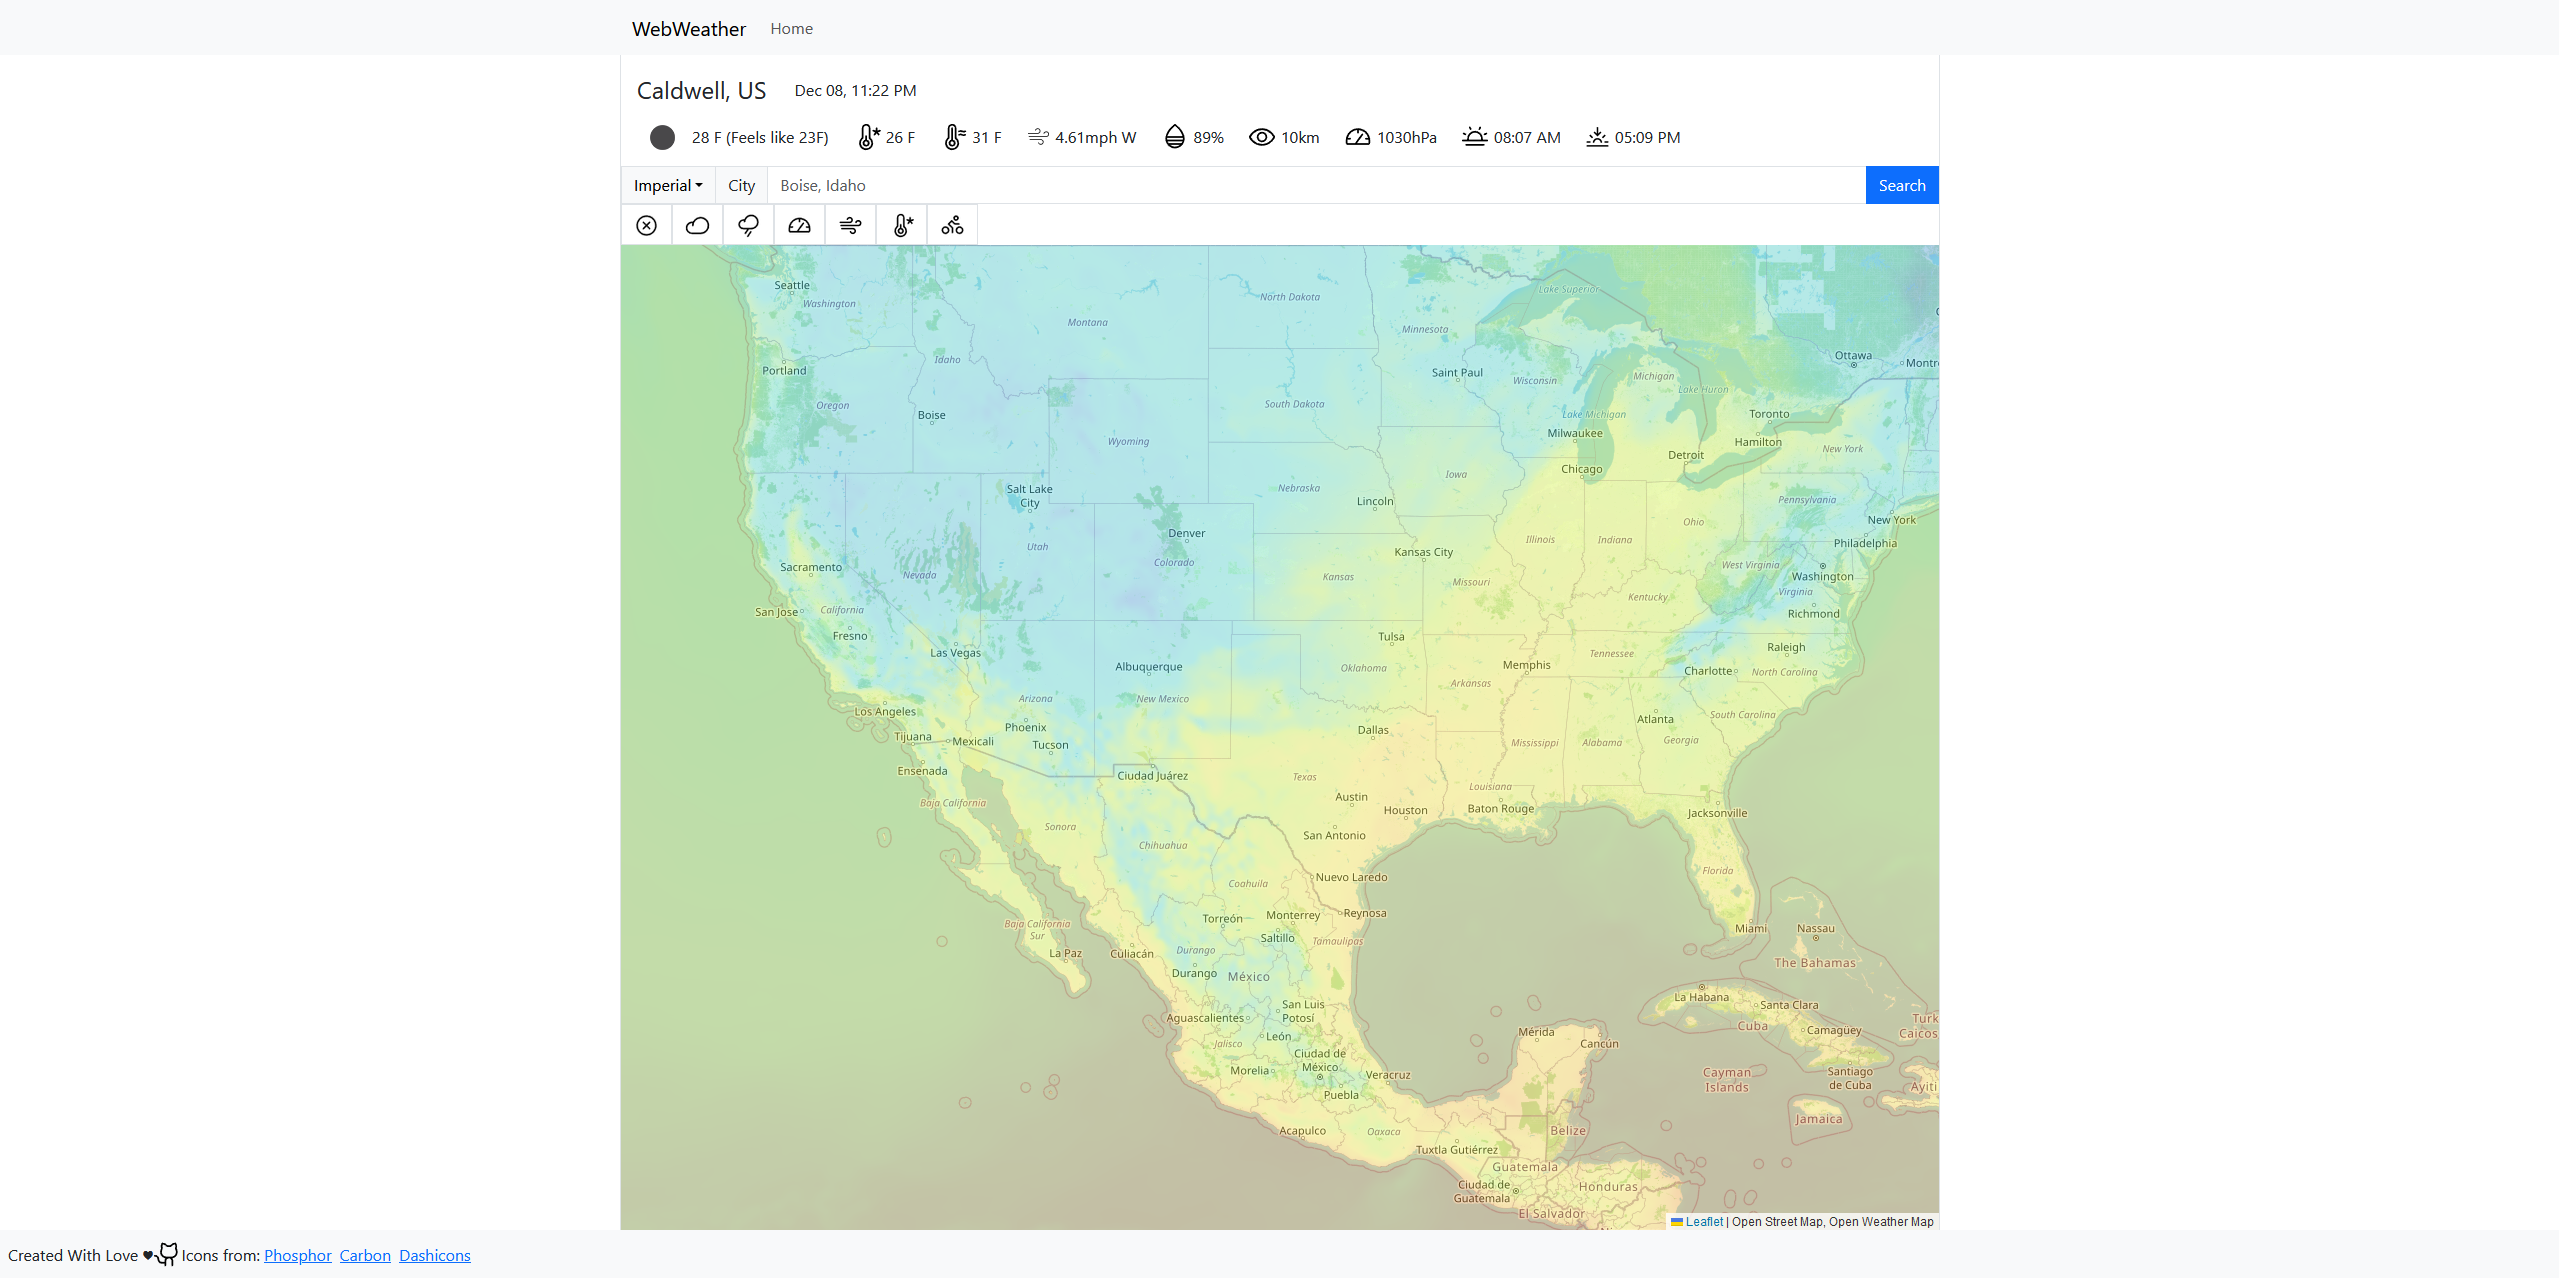The height and width of the screenshot is (1278, 2559).
Task: Open the Carbon icons link
Action: pos(365,1255)
